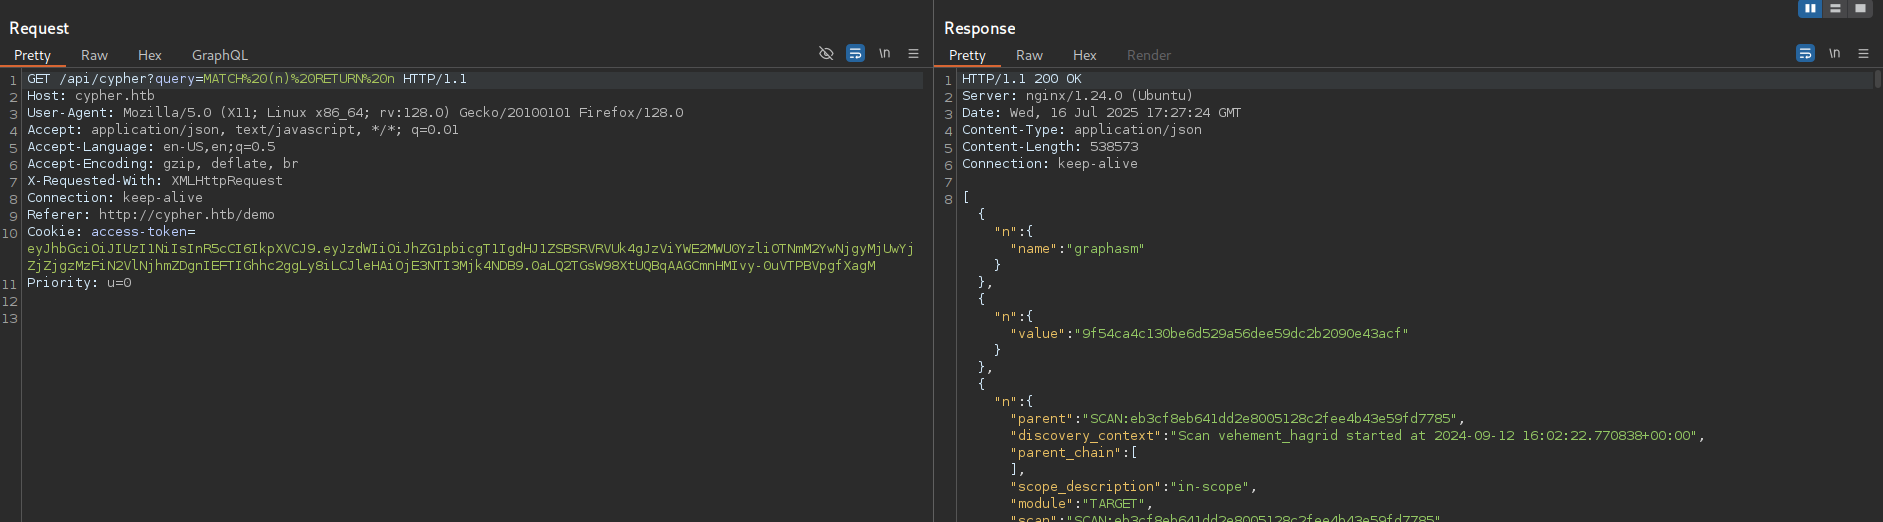This screenshot has height=522, width=1883.
Task: Click crossed-eye icon in Request panel
Action: point(826,54)
